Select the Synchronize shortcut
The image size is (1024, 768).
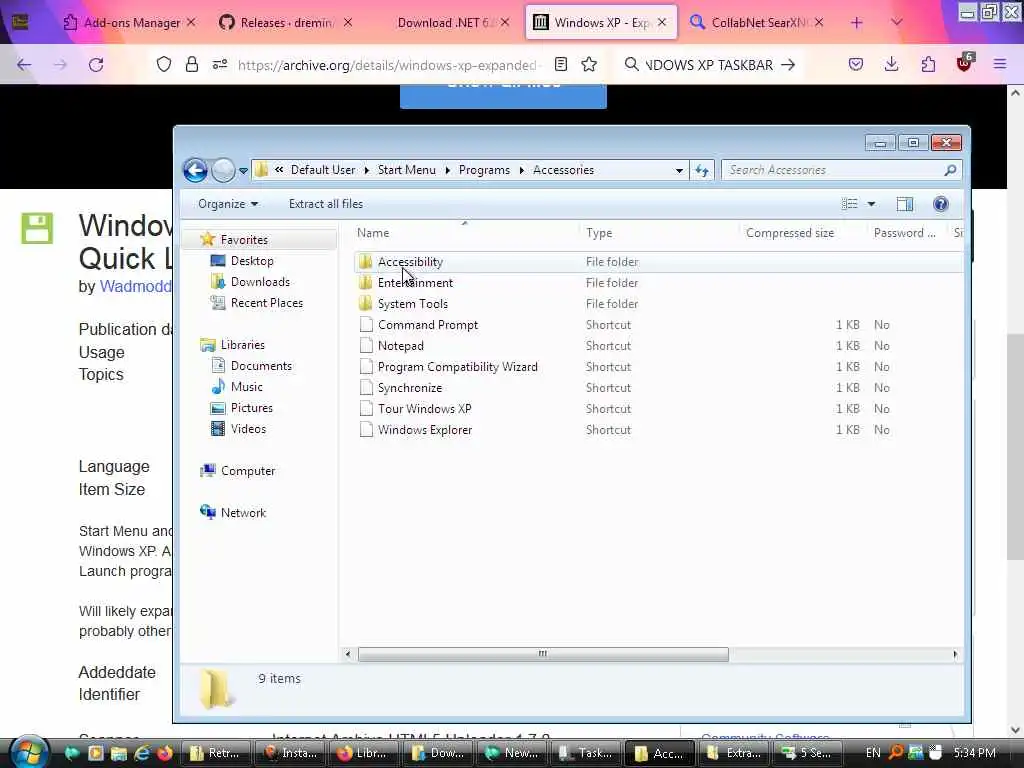point(409,387)
